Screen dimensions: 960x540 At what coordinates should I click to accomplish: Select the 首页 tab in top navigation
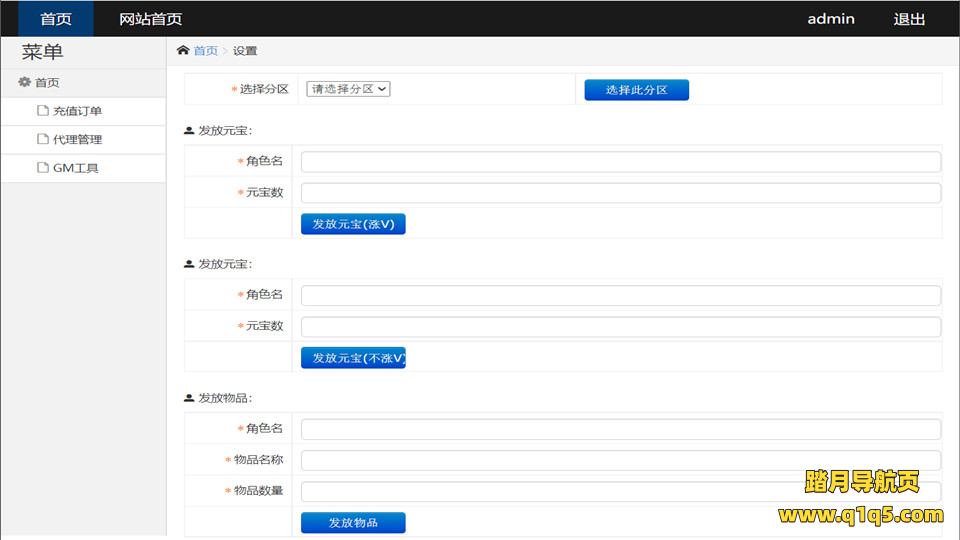(x=56, y=19)
